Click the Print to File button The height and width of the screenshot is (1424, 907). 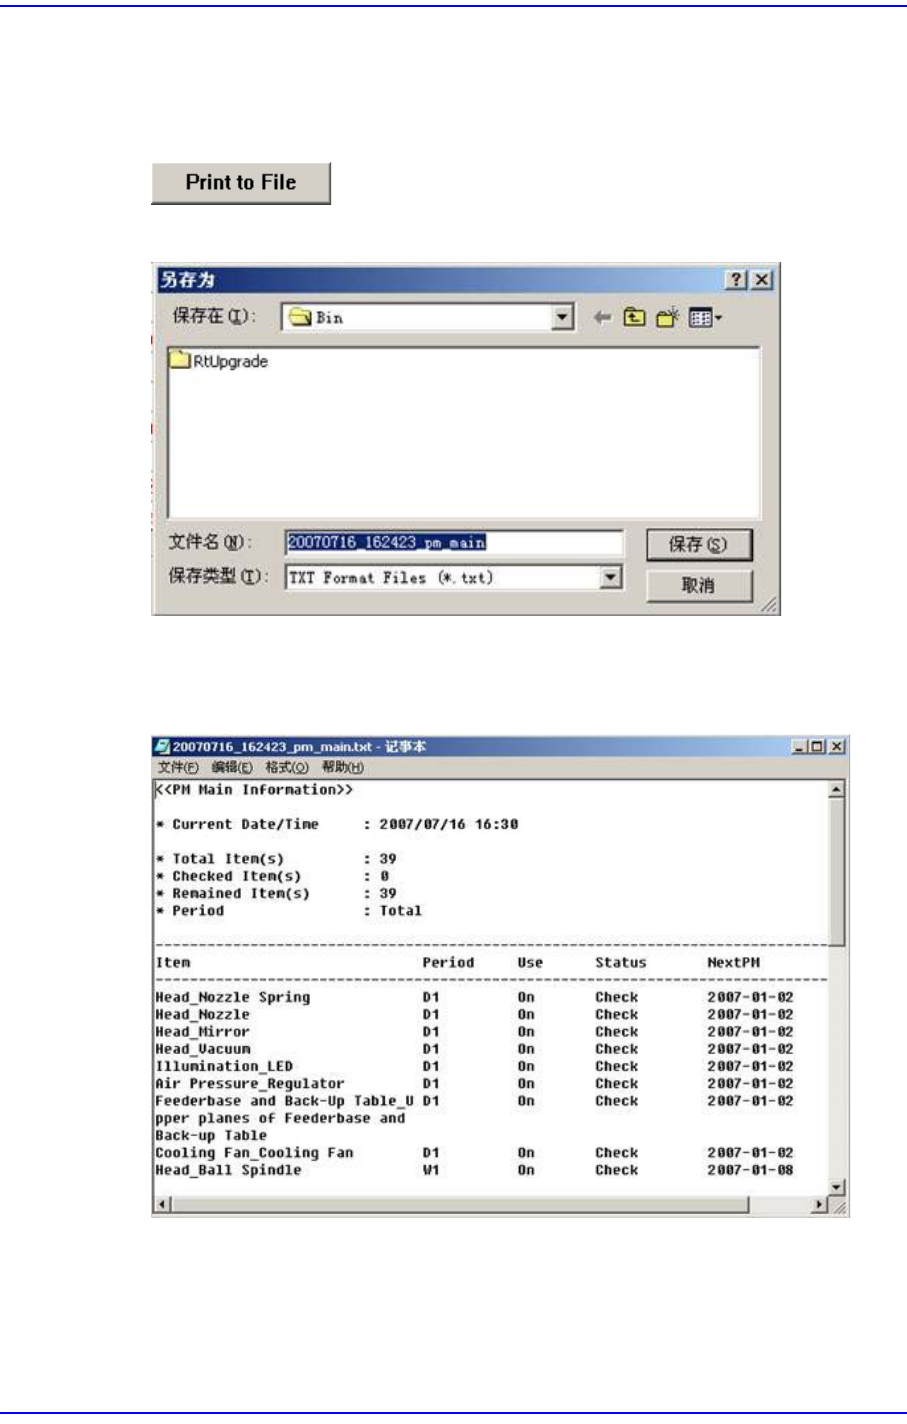[x=241, y=183]
